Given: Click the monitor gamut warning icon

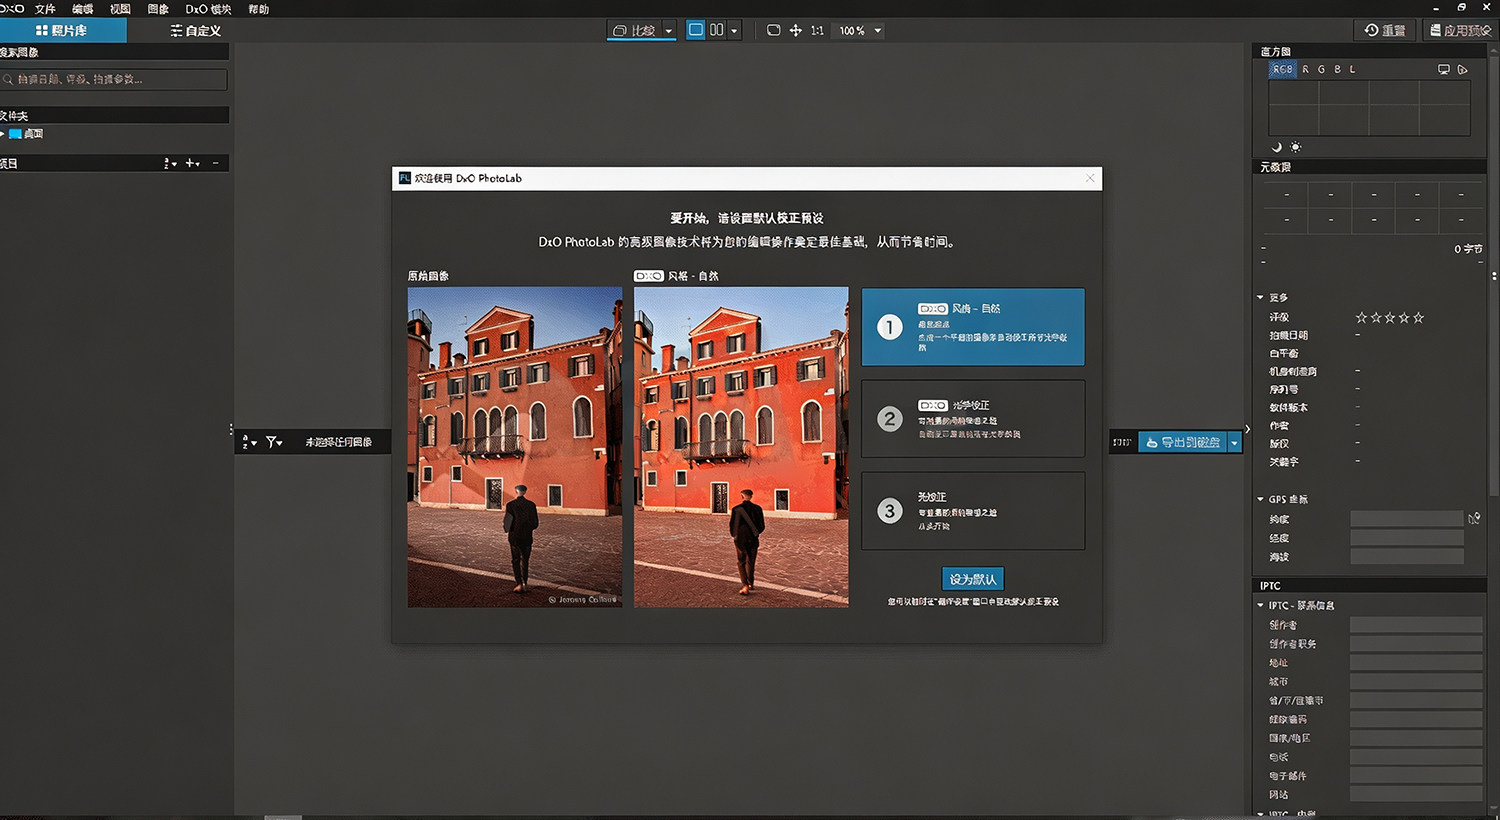Looking at the screenshot, I should [x=1443, y=69].
